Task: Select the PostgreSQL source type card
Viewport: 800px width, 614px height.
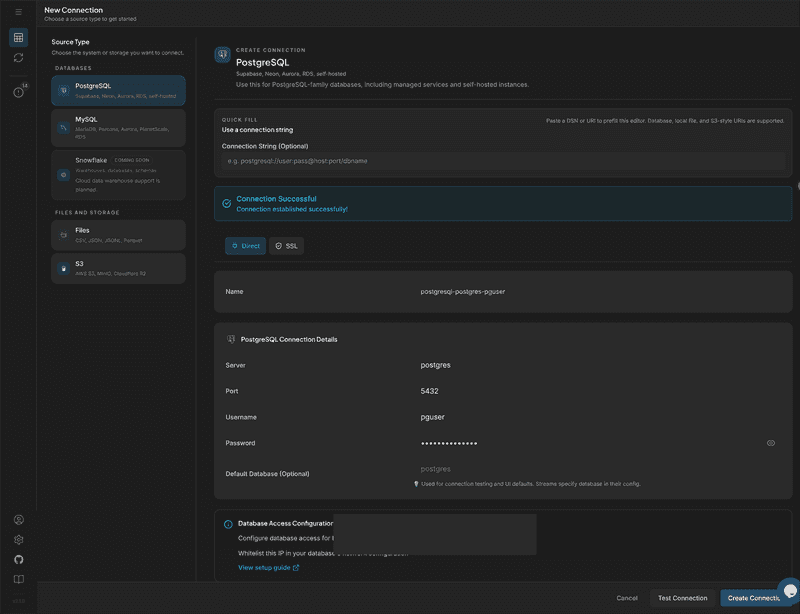Action: click(x=118, y=90)
